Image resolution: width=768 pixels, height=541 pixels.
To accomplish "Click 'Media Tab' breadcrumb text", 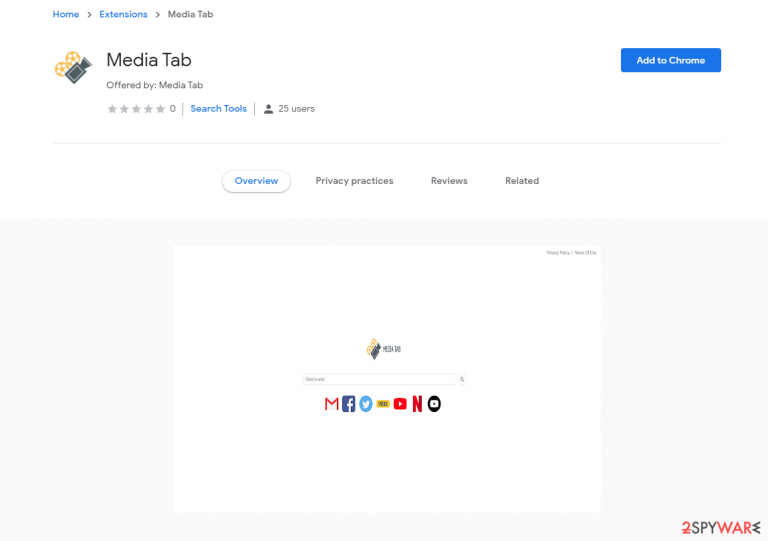I will [191, 14].
